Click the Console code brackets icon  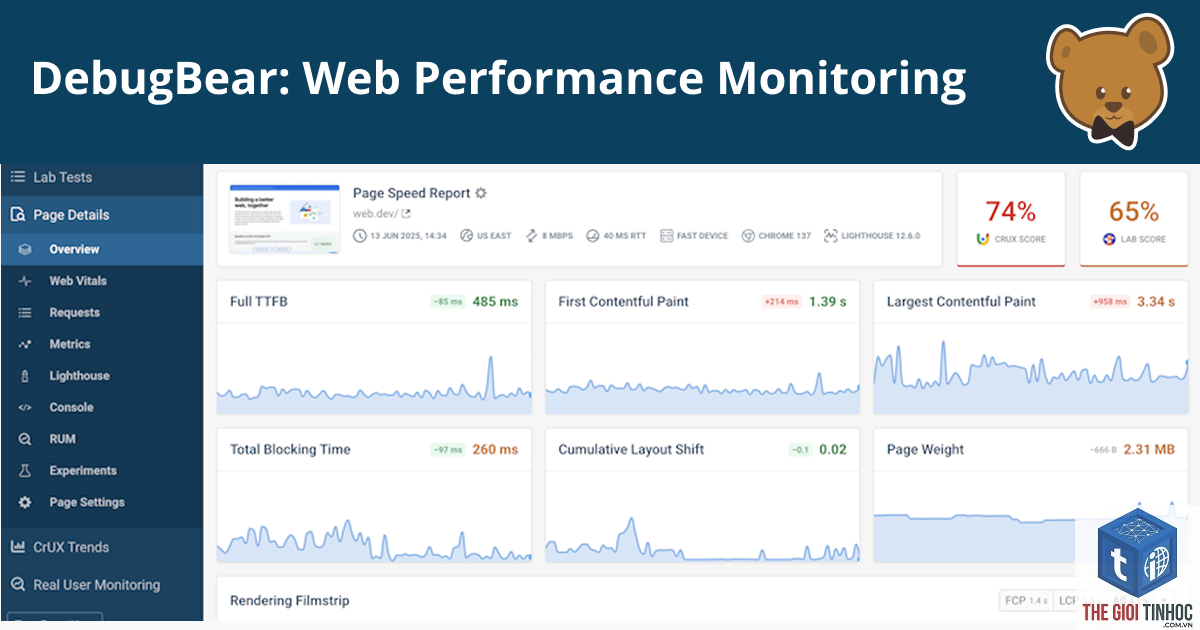tap(25, 408)
